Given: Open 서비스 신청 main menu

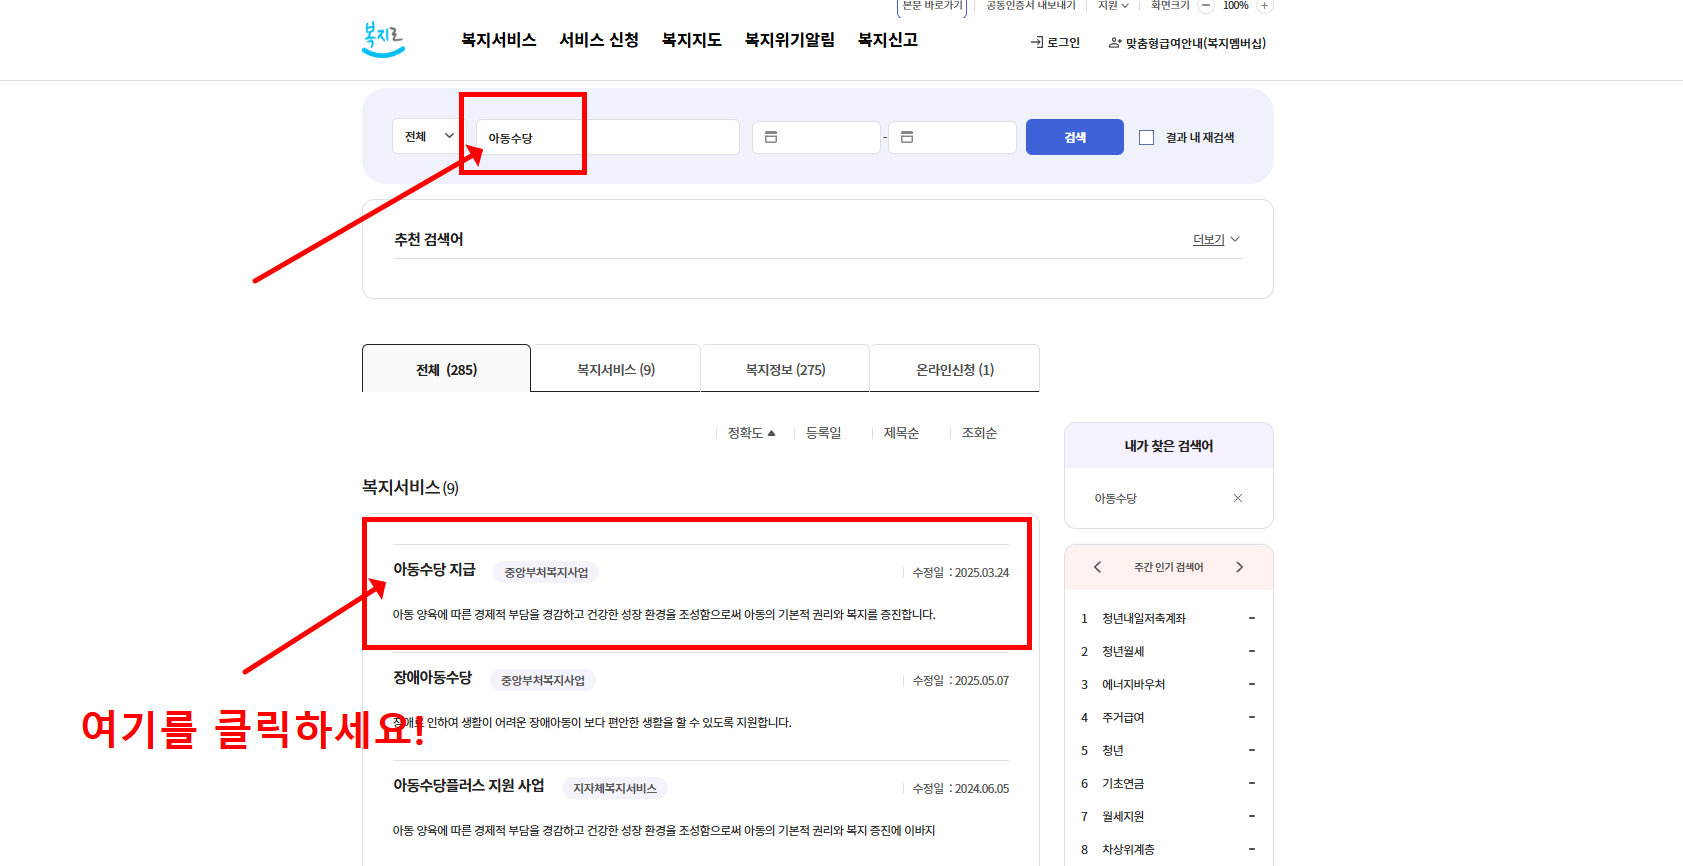Looking at the screenshot, I should [x=599, y=40].
